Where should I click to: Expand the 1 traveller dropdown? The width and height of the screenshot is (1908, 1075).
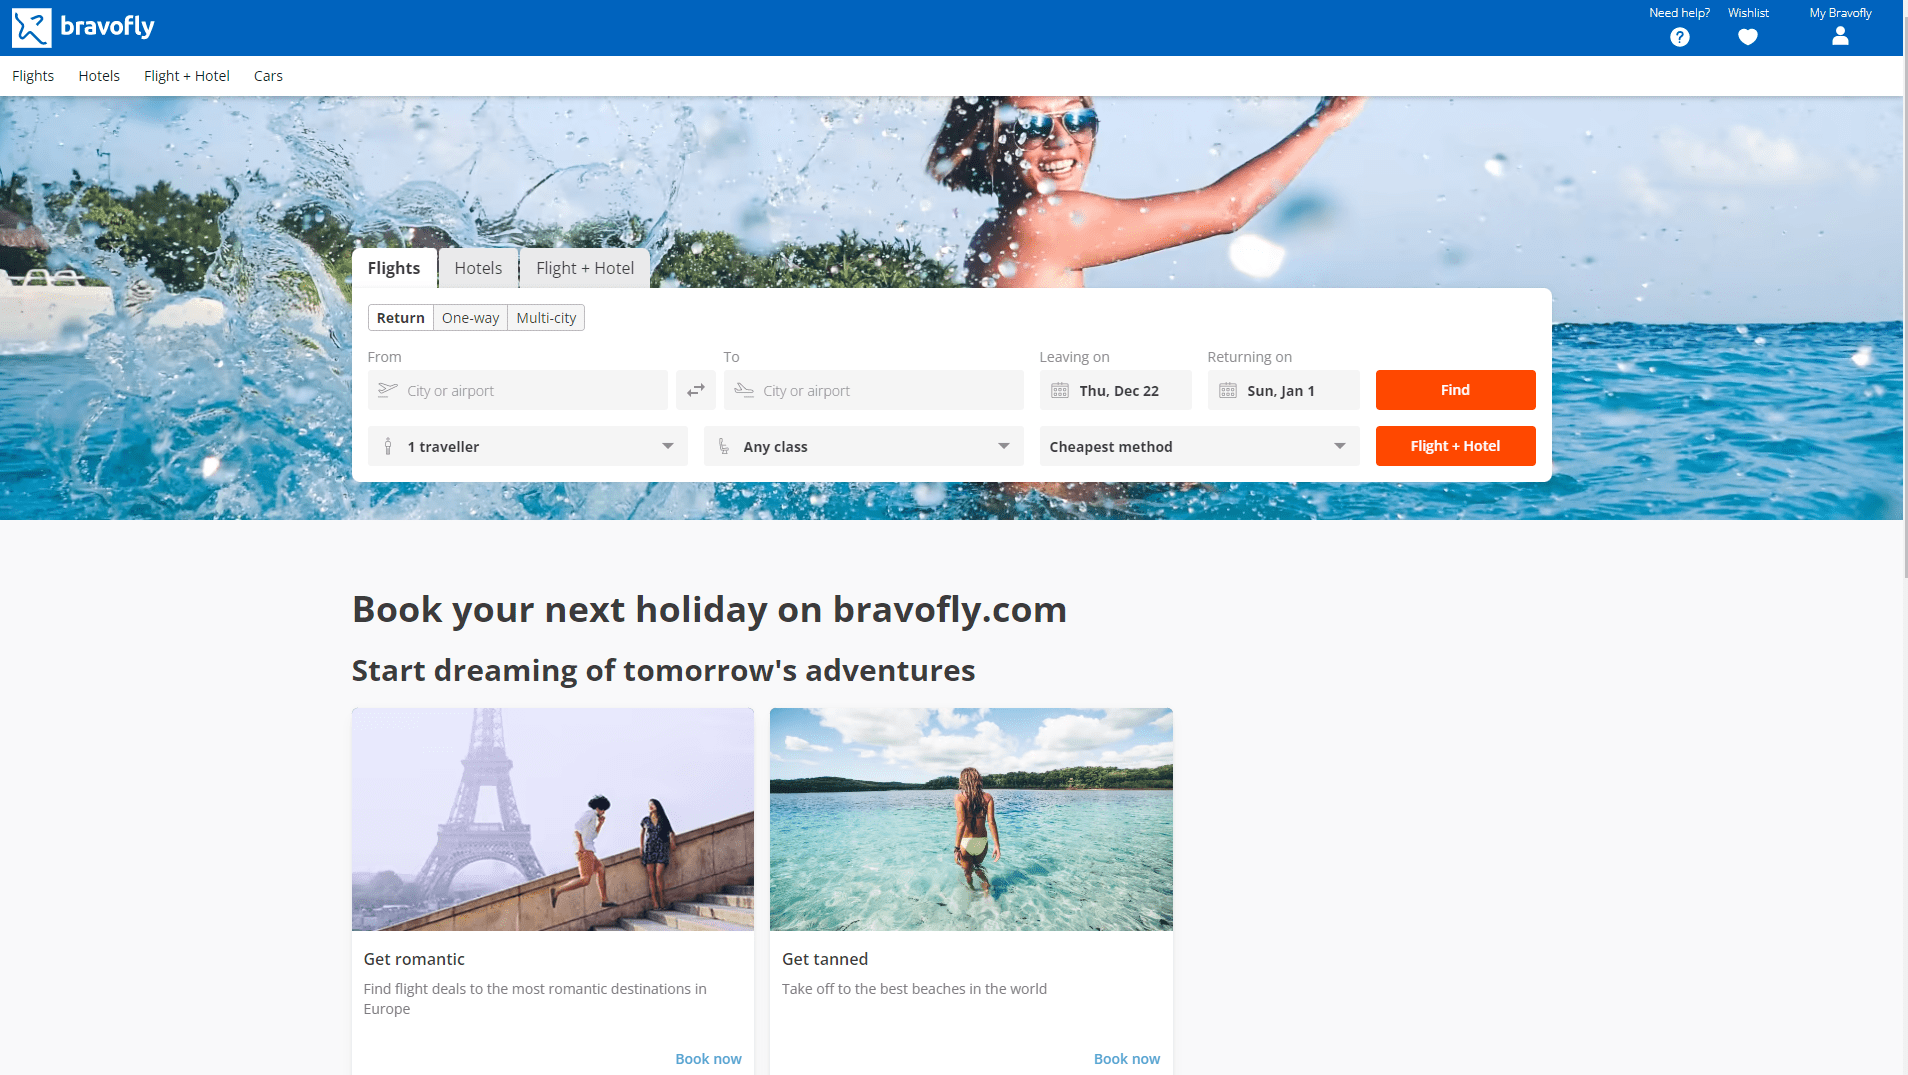pos(527,446)
